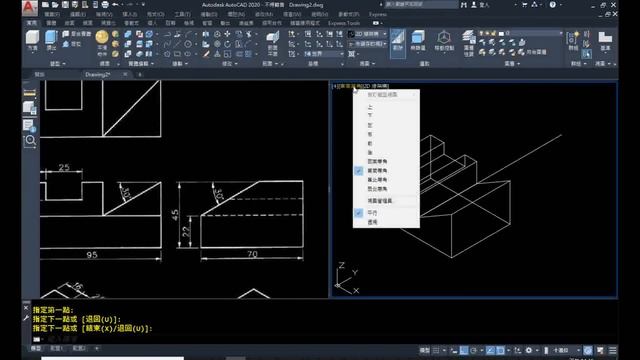Toggle layer on/off light bulb in layer dropdown
The image size is (640, 360).
tap(482, 33)
